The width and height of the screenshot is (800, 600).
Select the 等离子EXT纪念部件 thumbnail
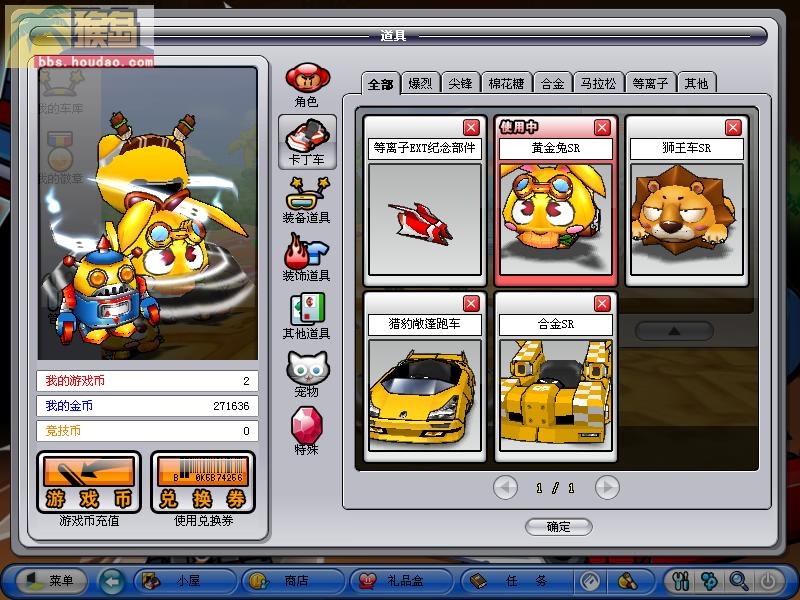click(425, 219)
